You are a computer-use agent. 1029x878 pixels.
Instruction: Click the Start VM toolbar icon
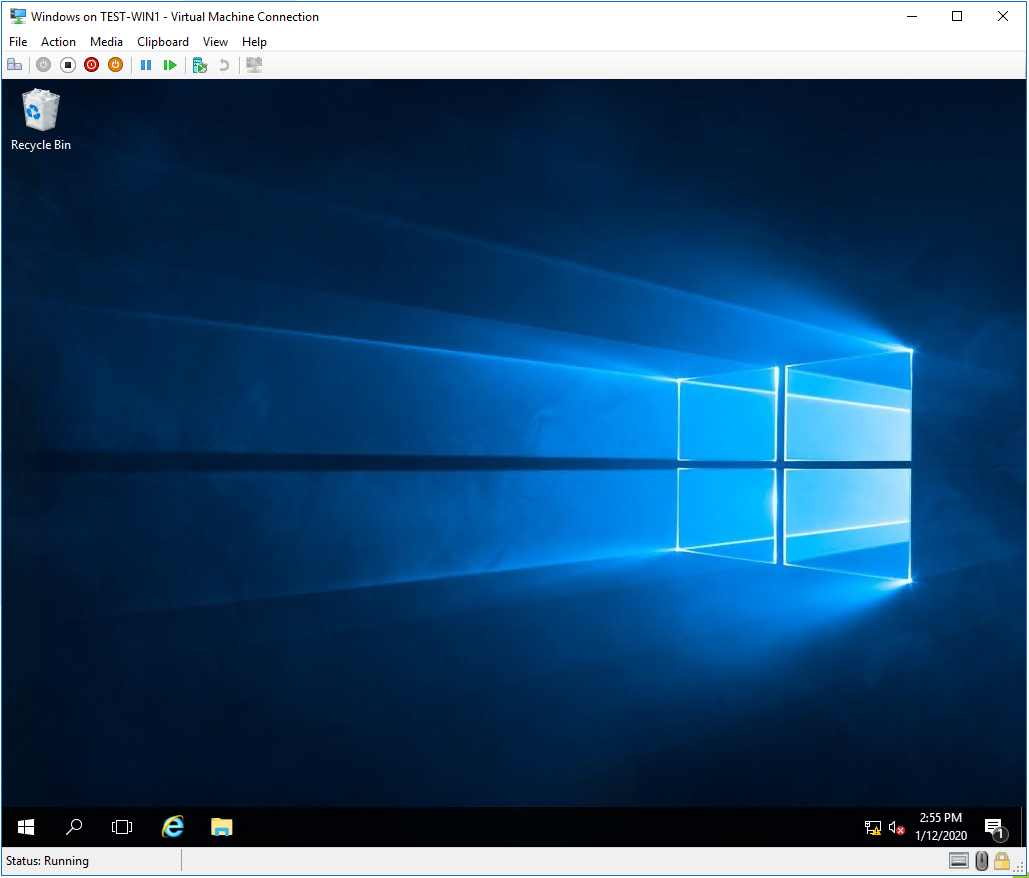click(43, 65)
